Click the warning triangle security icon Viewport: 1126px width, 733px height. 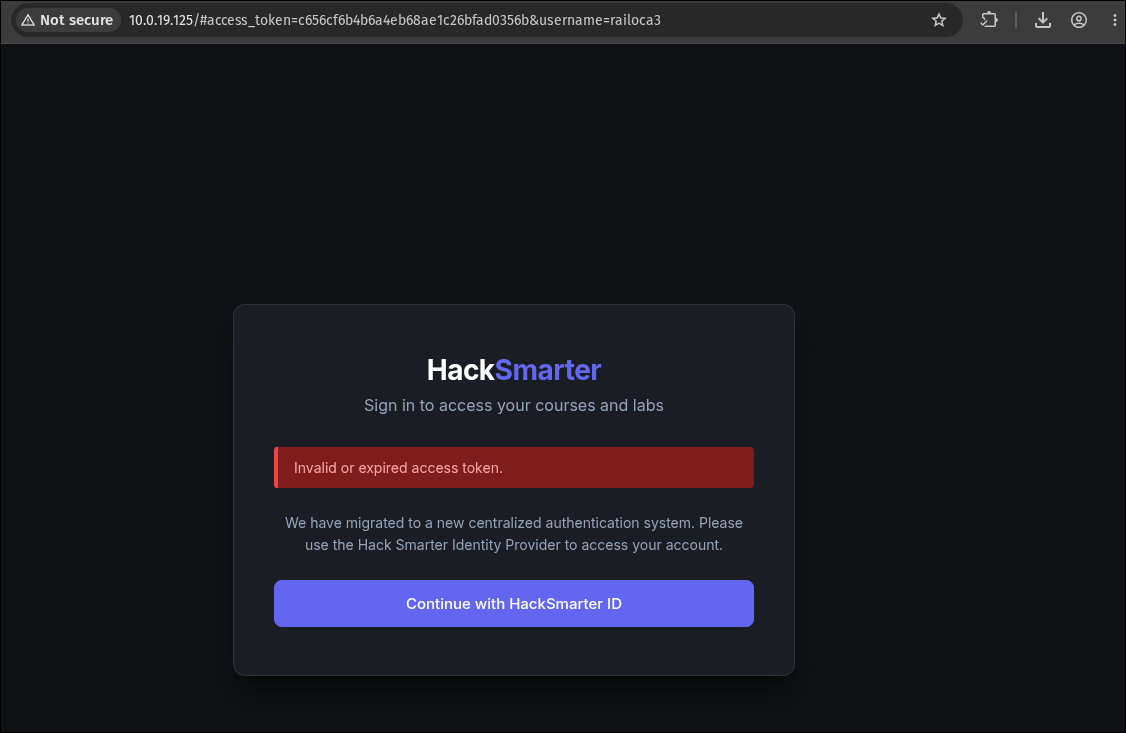coord(28,20)
